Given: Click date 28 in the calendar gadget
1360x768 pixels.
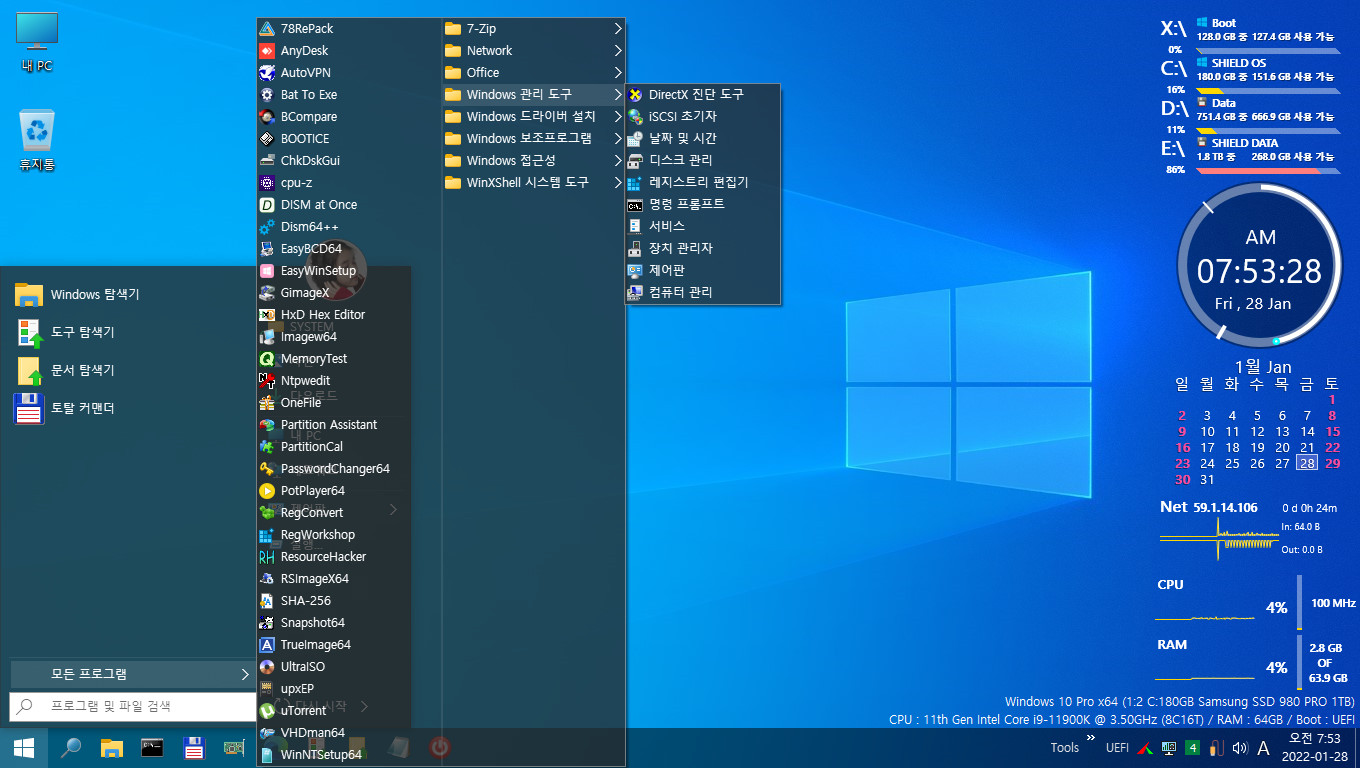Looking at the screenshot, I should tap(1307, 463).
